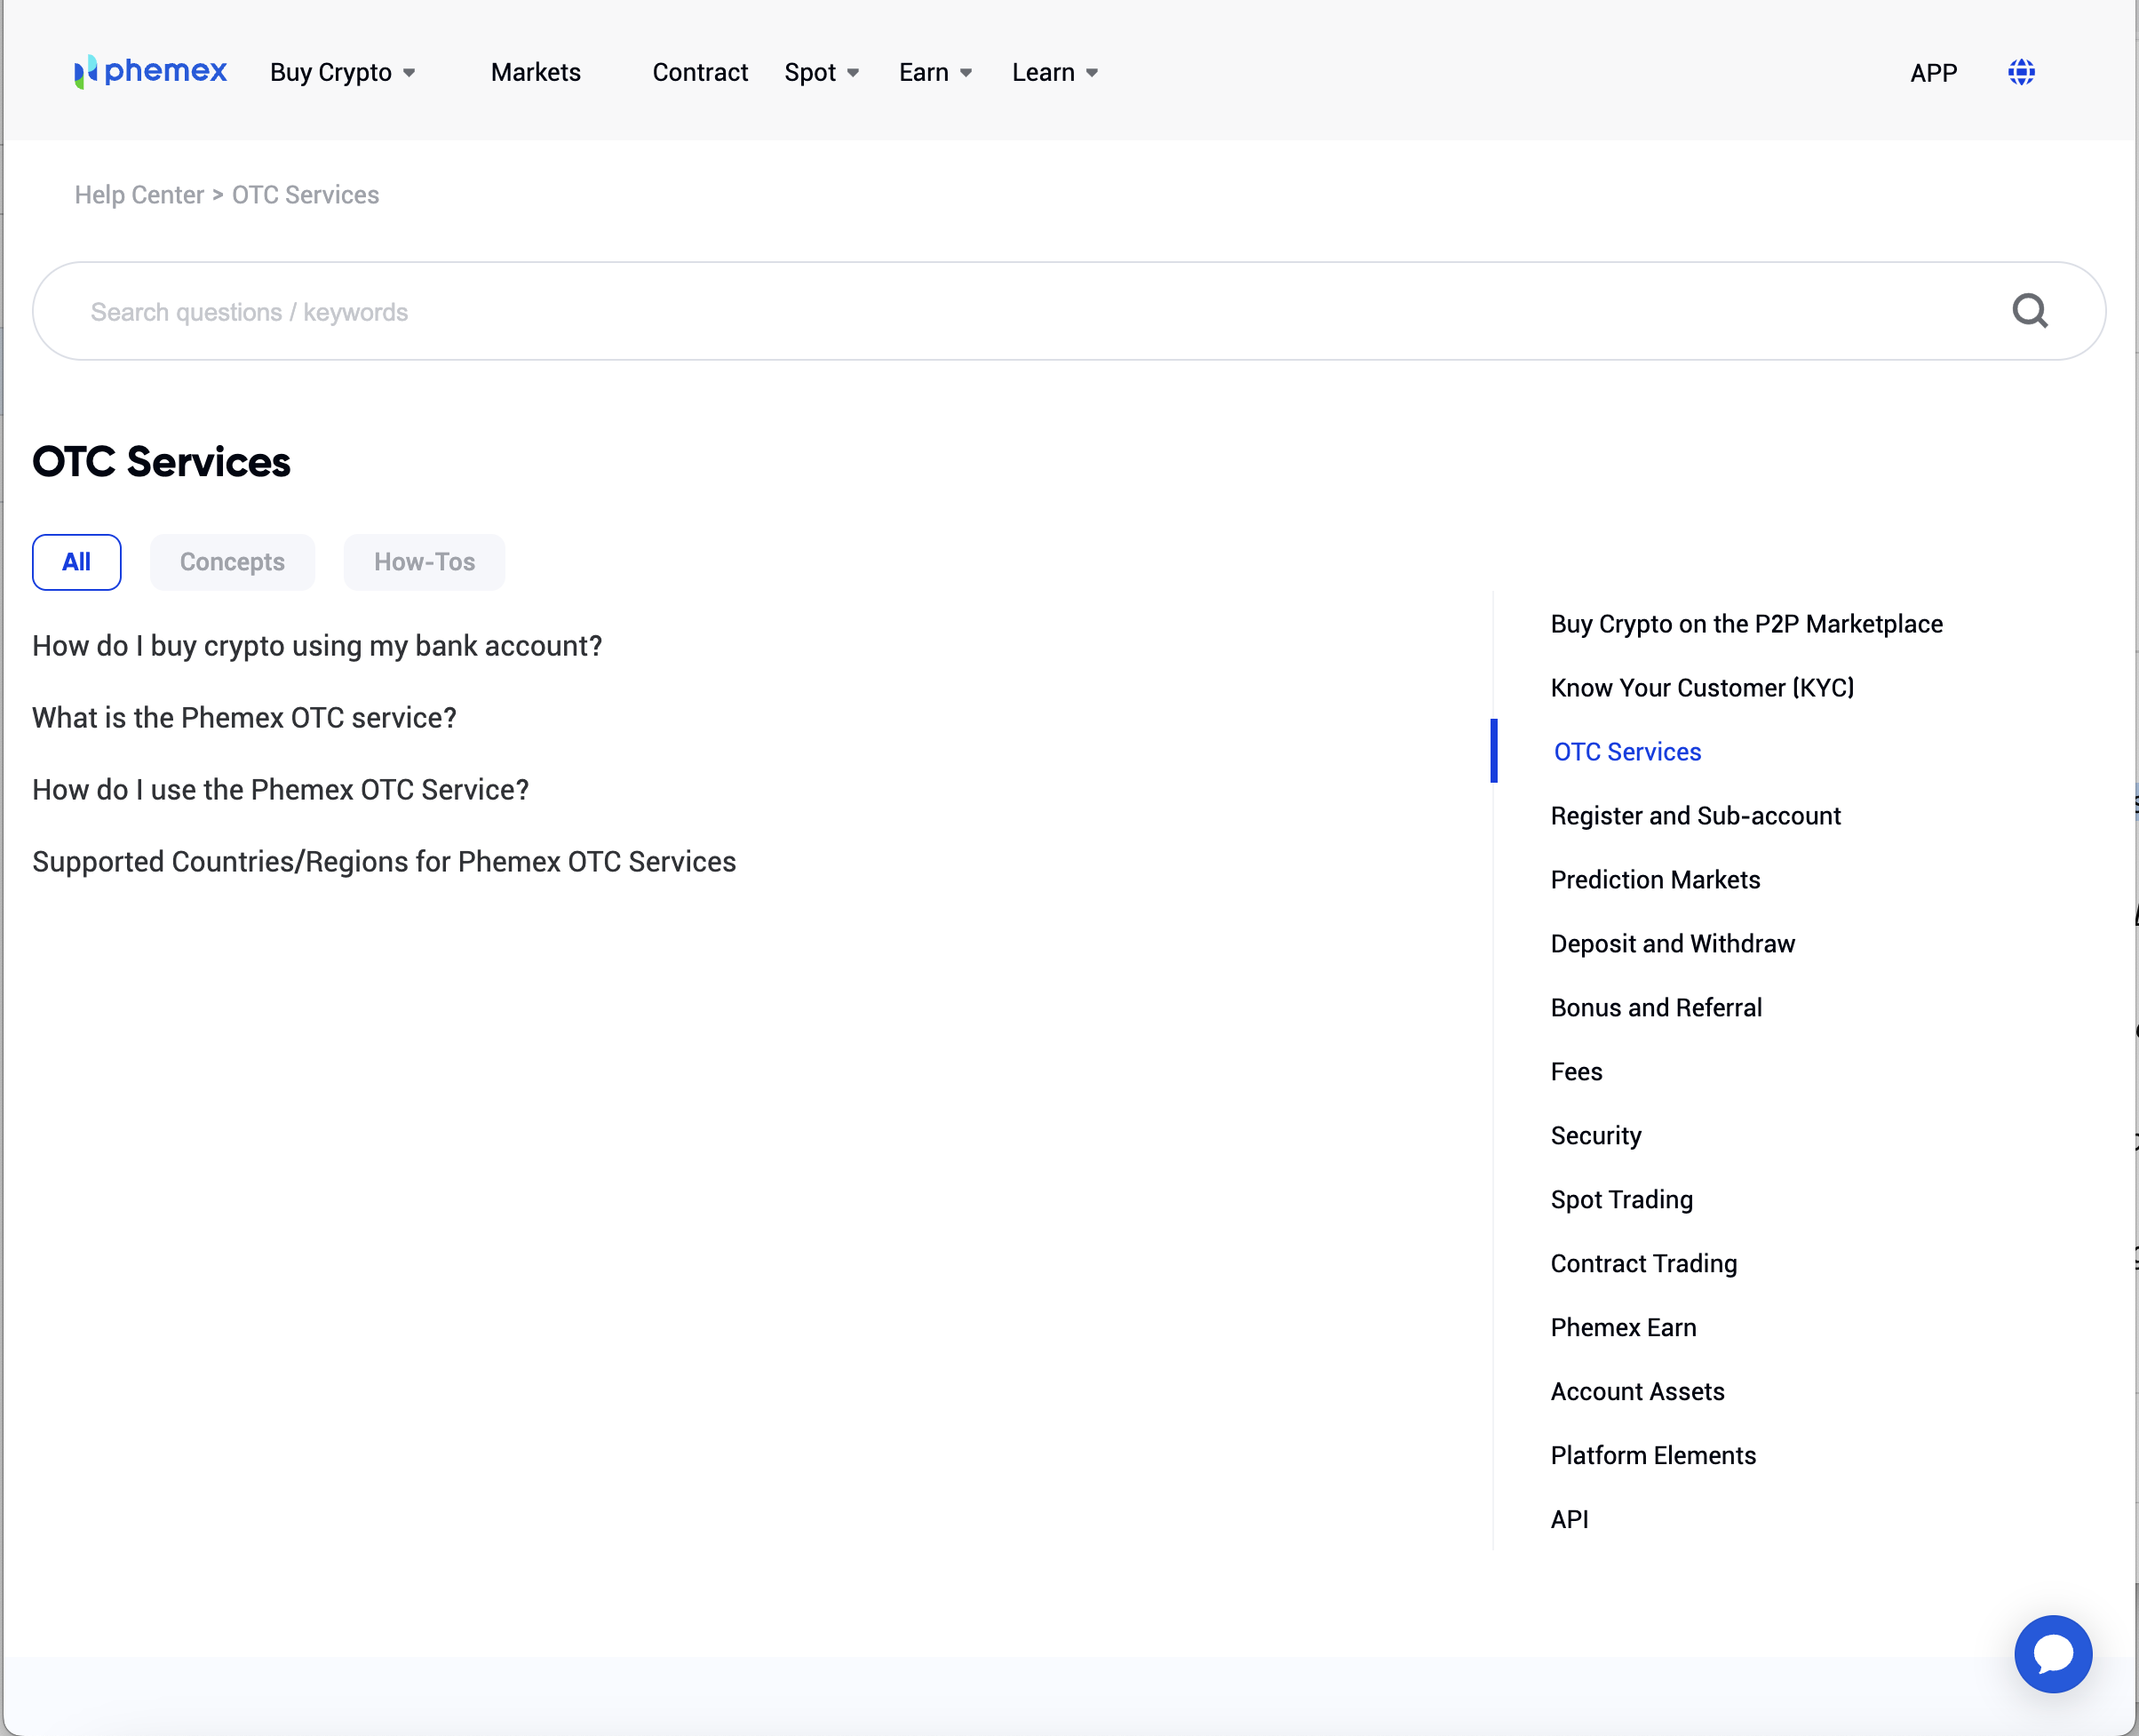The width and height of the screenshot is (2139, 1736).
Task: Select the Concepts filter tab
Action: coord(232,562)
